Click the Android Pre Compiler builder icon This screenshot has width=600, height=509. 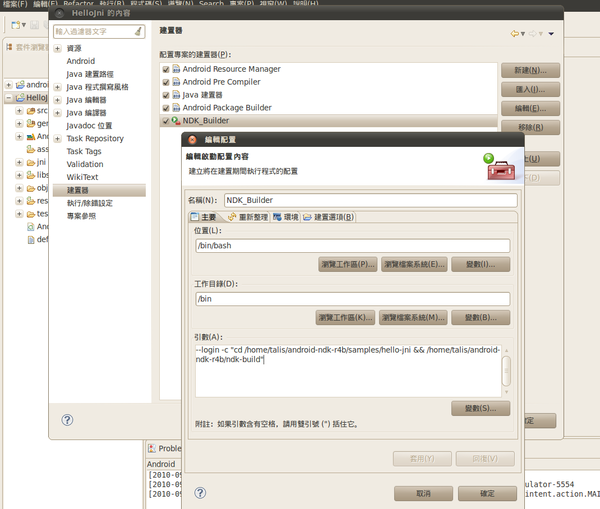[x=176, y=82]
